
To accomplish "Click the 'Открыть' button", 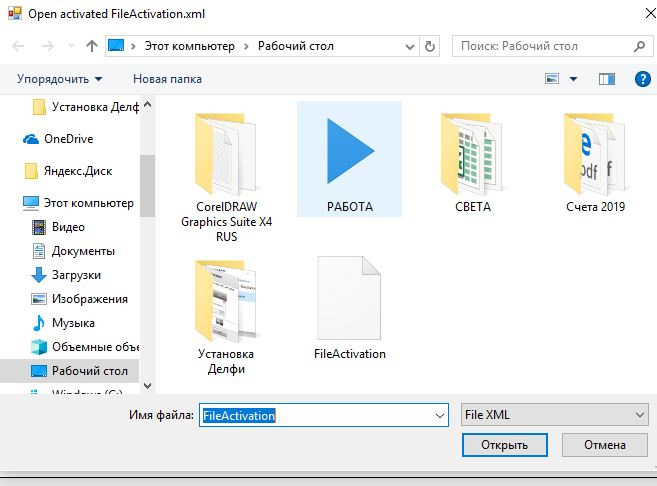I will coord(504,445).
